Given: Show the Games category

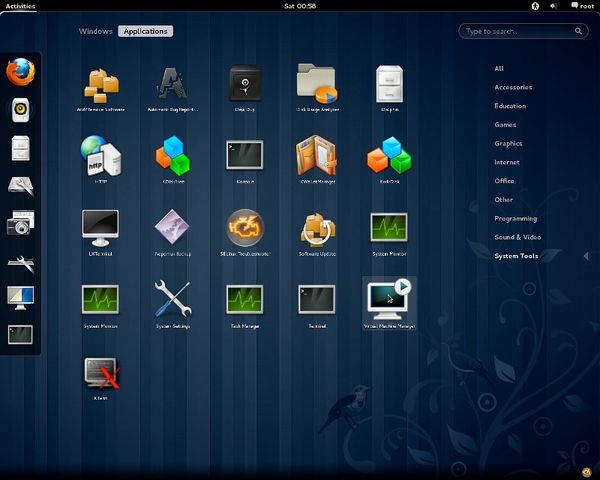Looking at the screenshot, I should point(505,125).
